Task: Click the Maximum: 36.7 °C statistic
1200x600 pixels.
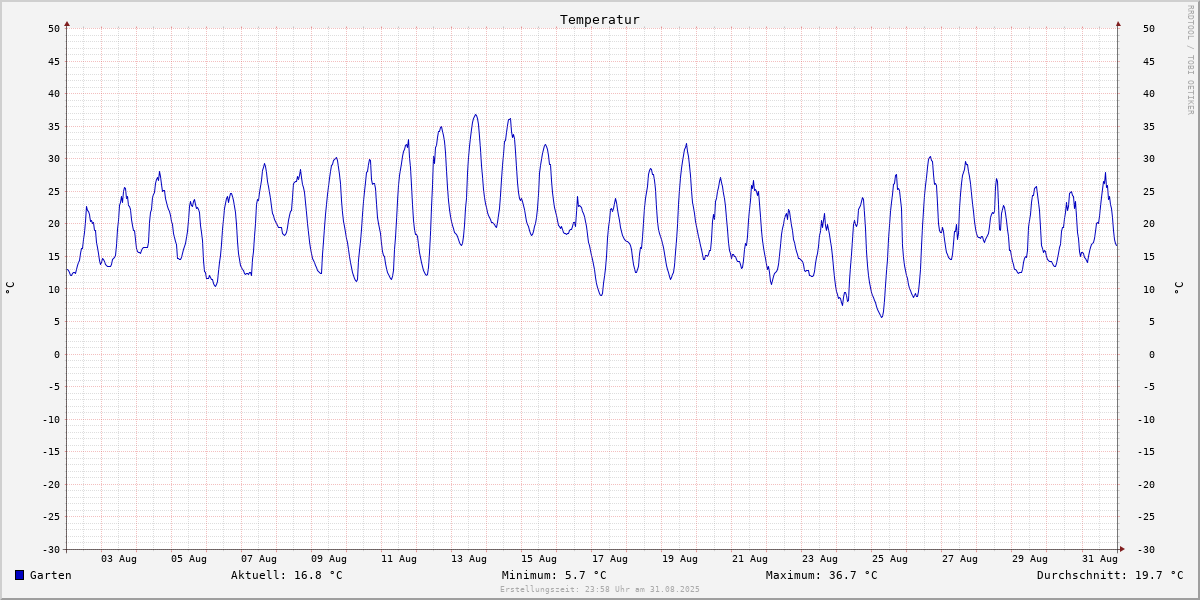Action: point(821,575)
